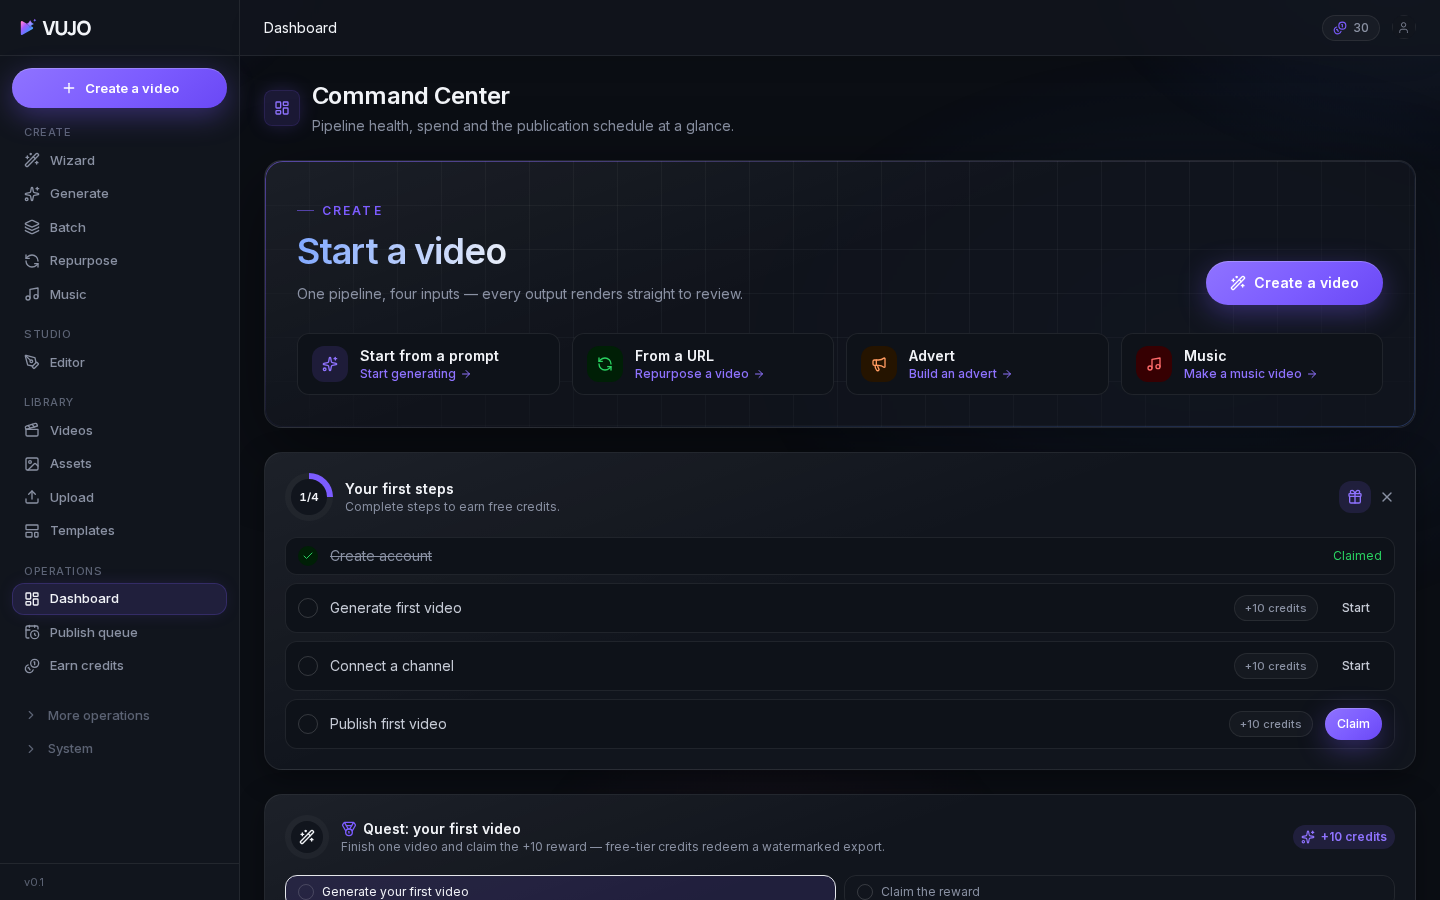Click the v0.1 version label
The width and height of the screenshot is (1440, 900).
34,882
